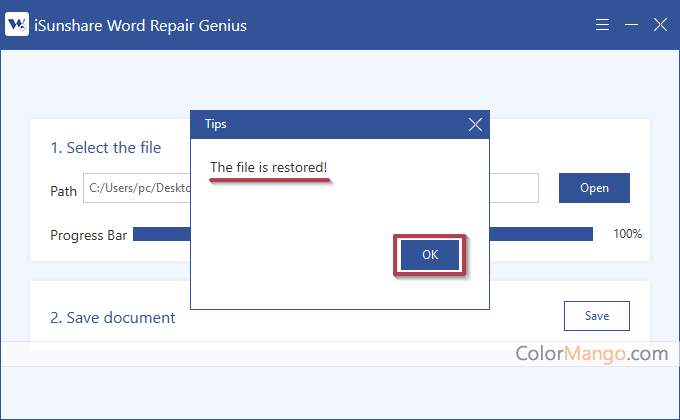Click the Save button
Viewport: 680px width, 420px height.
(596, 316)
